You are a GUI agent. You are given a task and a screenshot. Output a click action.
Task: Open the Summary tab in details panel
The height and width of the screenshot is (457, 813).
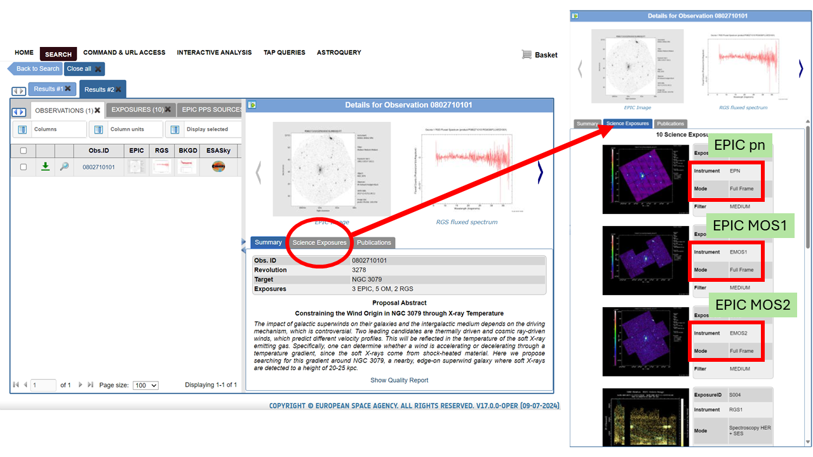(268, 242)
